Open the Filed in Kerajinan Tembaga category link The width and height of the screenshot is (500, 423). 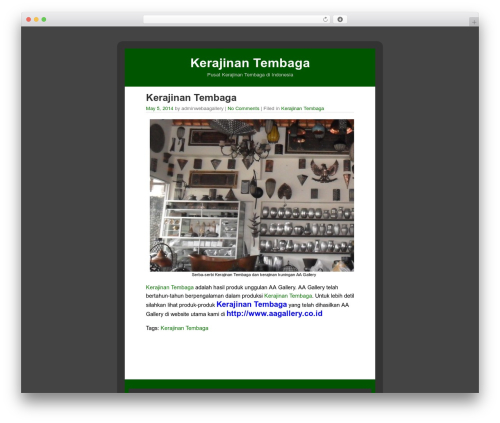point(302,108)
